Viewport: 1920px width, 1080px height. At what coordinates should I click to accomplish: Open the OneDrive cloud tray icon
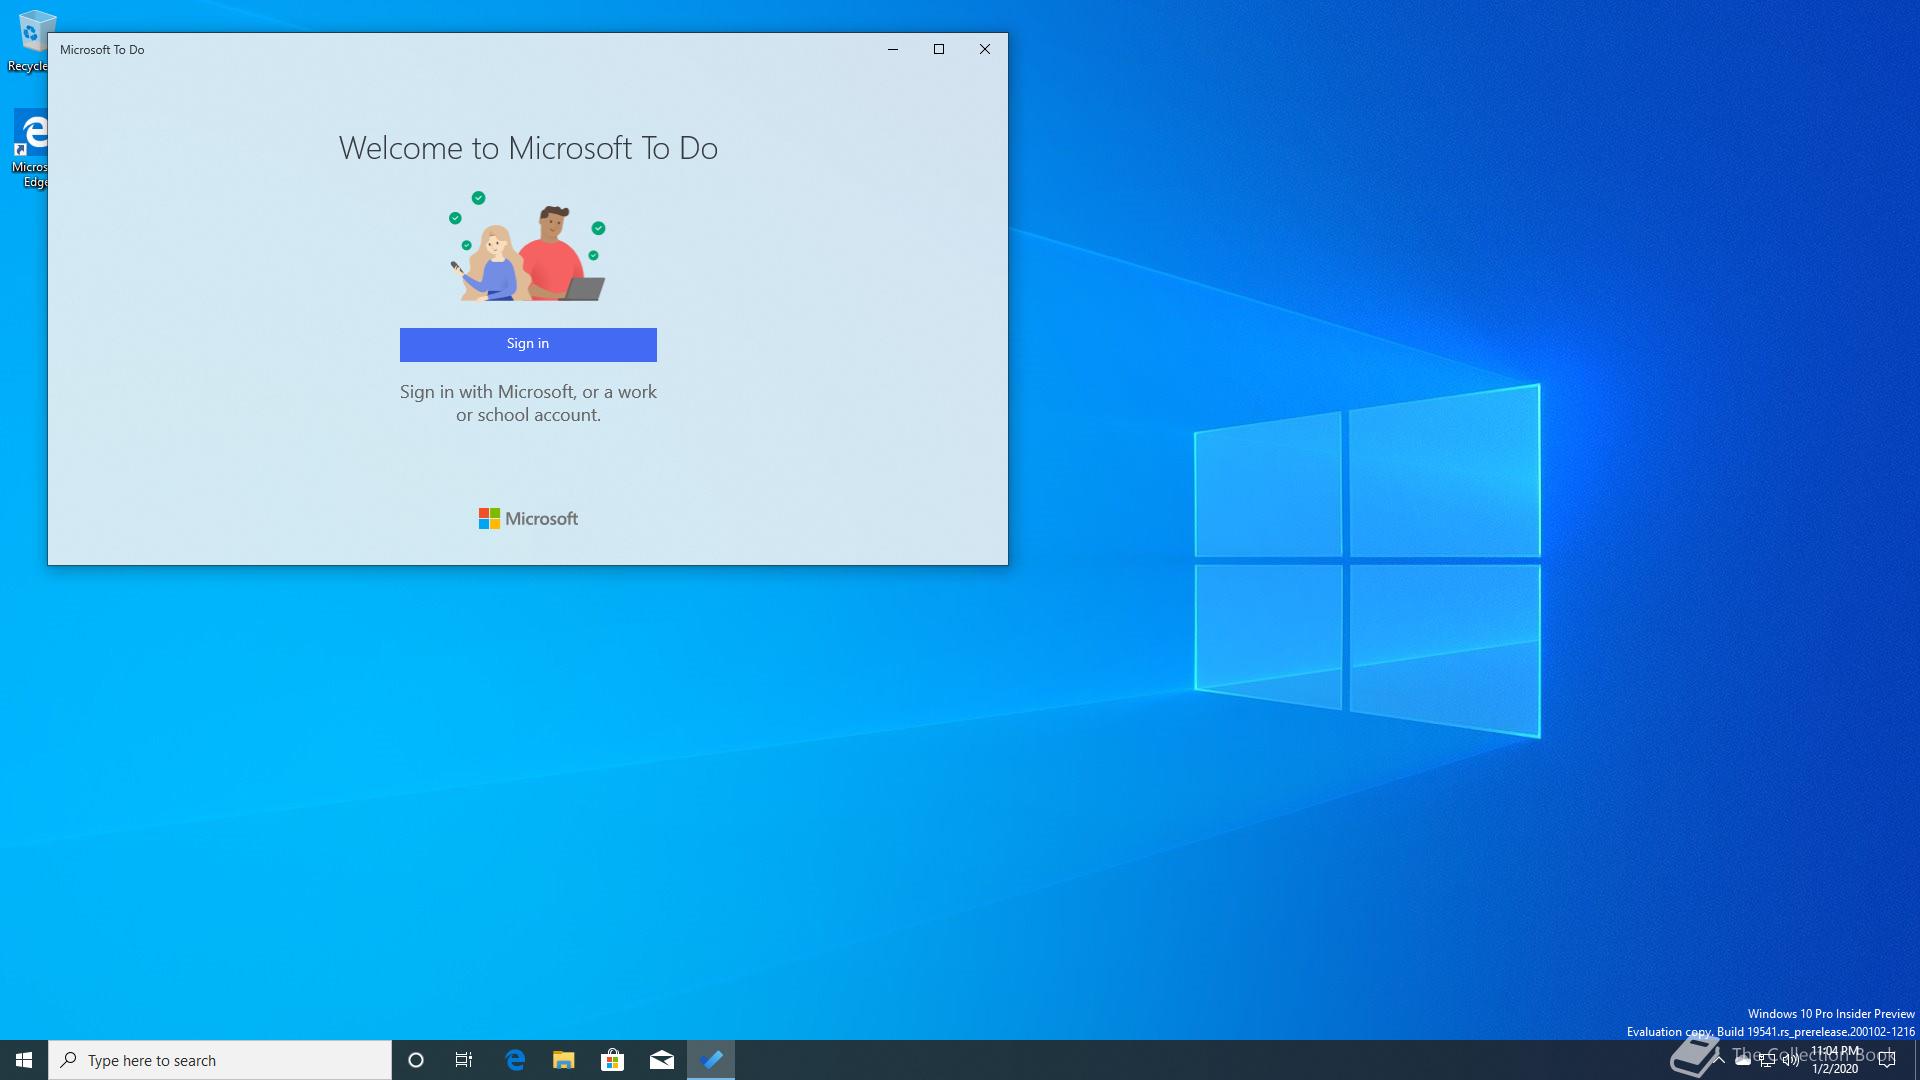pyautogui.click(x=1743, y=1060)
